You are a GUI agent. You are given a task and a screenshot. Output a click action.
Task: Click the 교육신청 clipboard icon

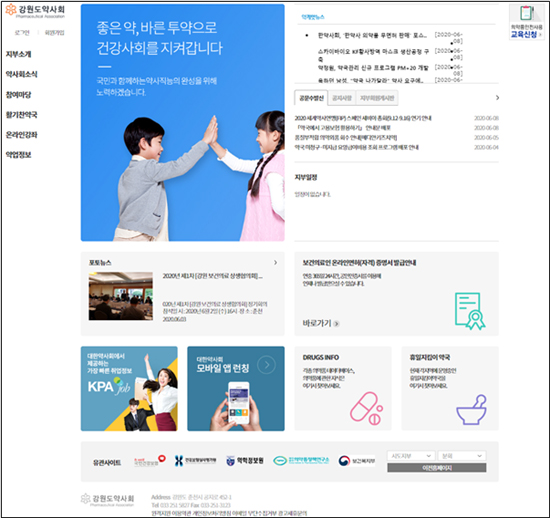click(526, 13)
